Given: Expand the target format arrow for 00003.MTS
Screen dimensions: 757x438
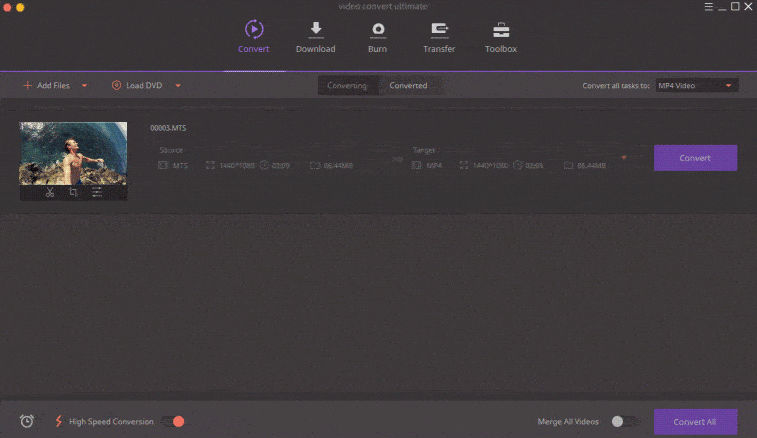Looking at the screenshot, I should pyautogui.click(x=624, y=157).
